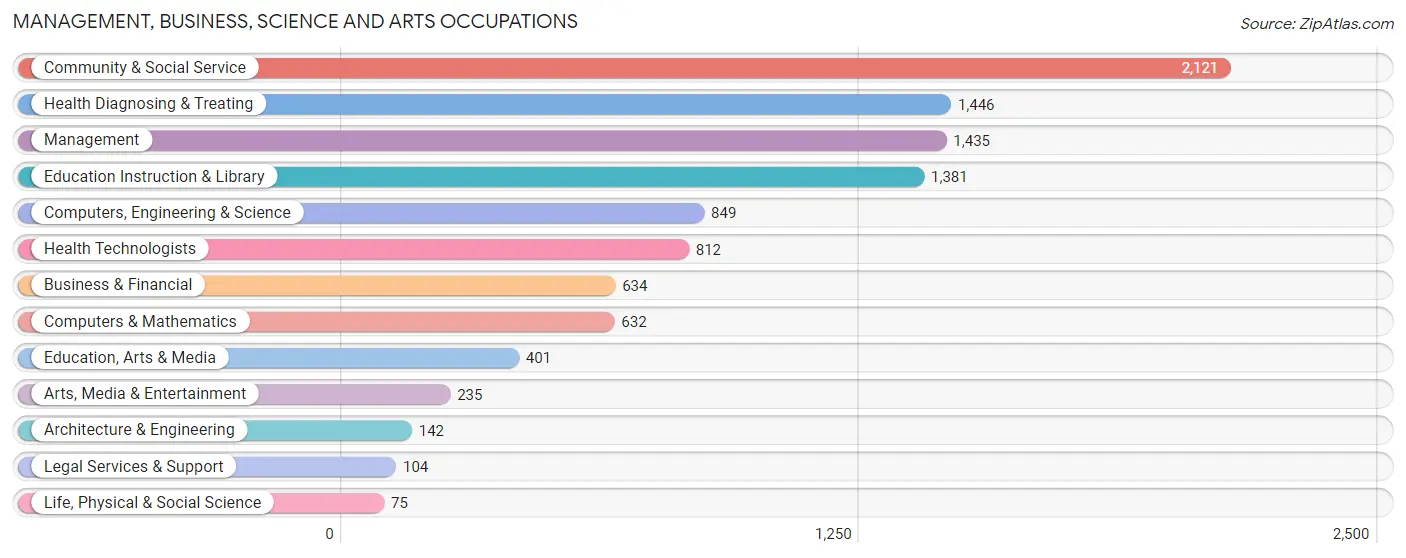Click the Business & Financial label
The width and height of the screenshot is (1406, 558).
coord(118,285)
